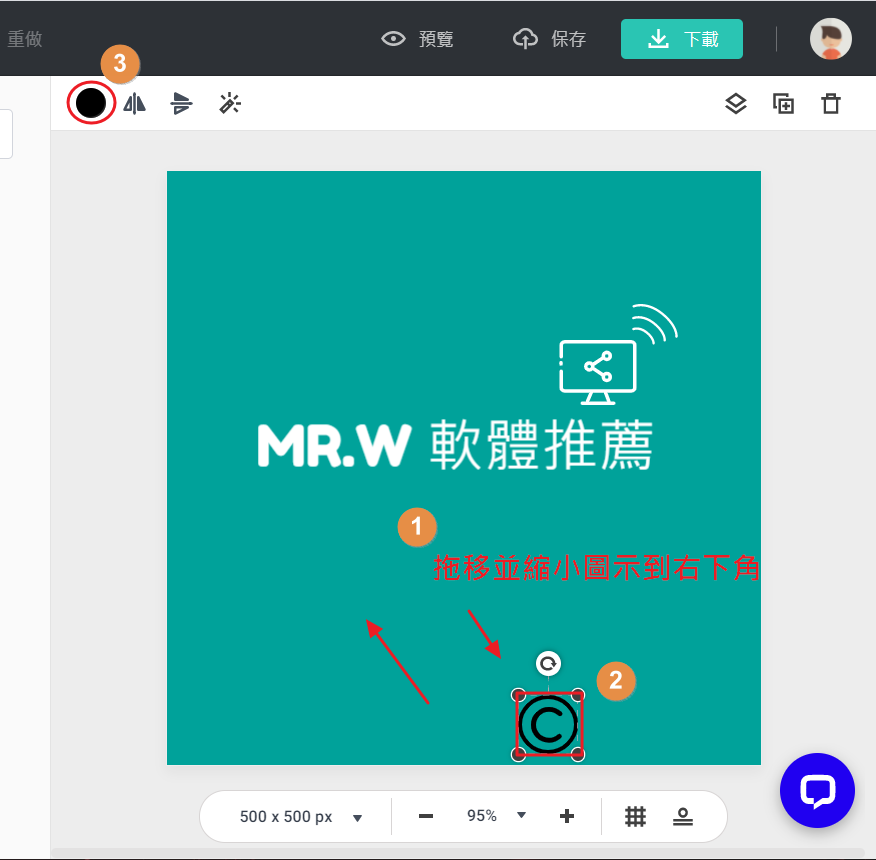Screen dimensions: 876x860
Task: Click the ruler guide icon beside the grid
Action: pos(683,816)
